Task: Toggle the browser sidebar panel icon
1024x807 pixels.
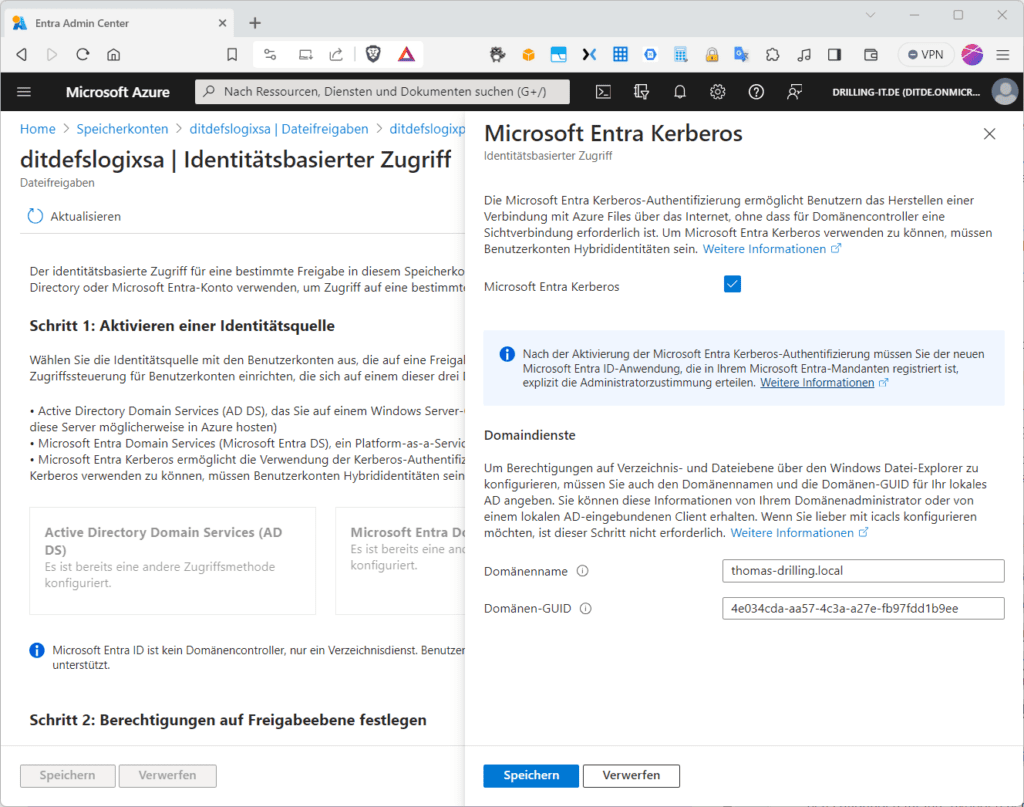Action: tap(835, 55)
